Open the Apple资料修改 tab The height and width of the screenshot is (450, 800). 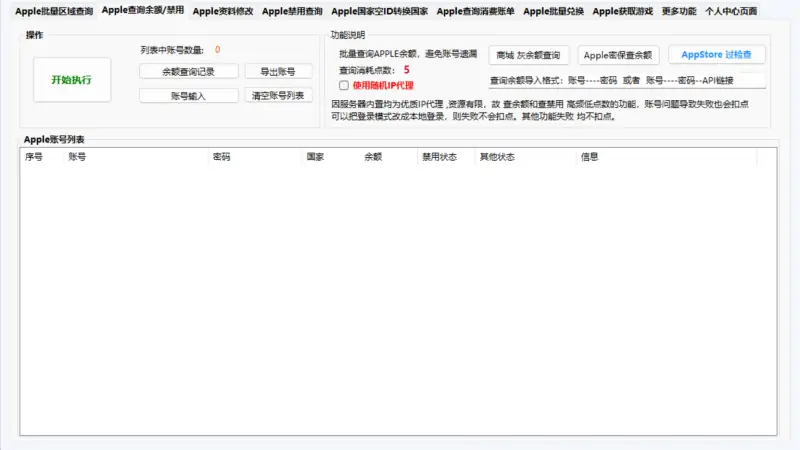pos(223,11)
